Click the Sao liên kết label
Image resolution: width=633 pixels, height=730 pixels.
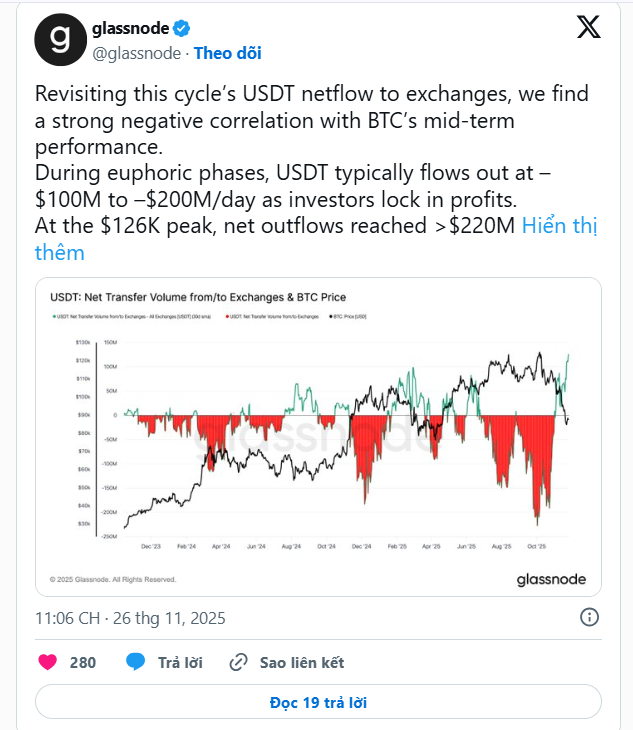pos(301,662)
